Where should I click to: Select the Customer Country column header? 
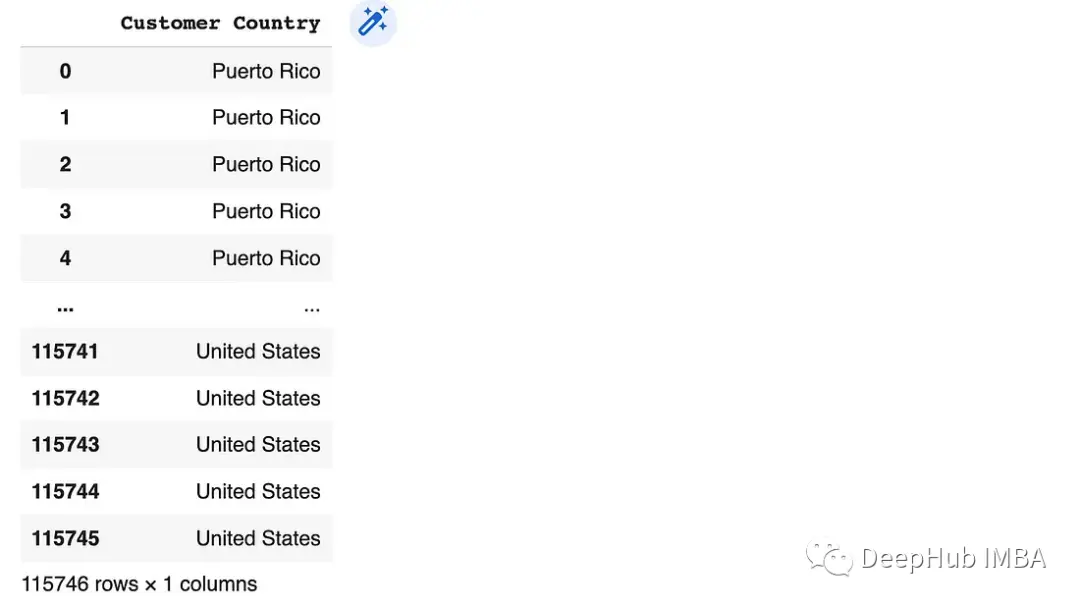click(220, 23)
